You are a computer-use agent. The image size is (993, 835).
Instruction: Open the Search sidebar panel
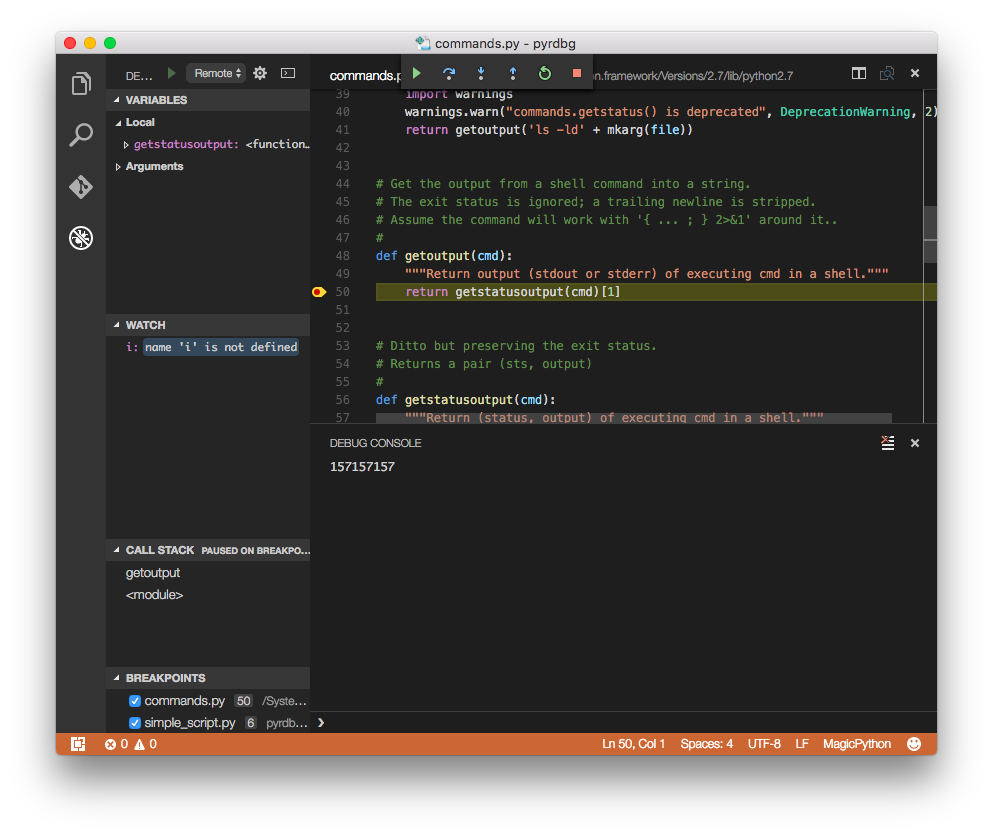click(80, 136)
